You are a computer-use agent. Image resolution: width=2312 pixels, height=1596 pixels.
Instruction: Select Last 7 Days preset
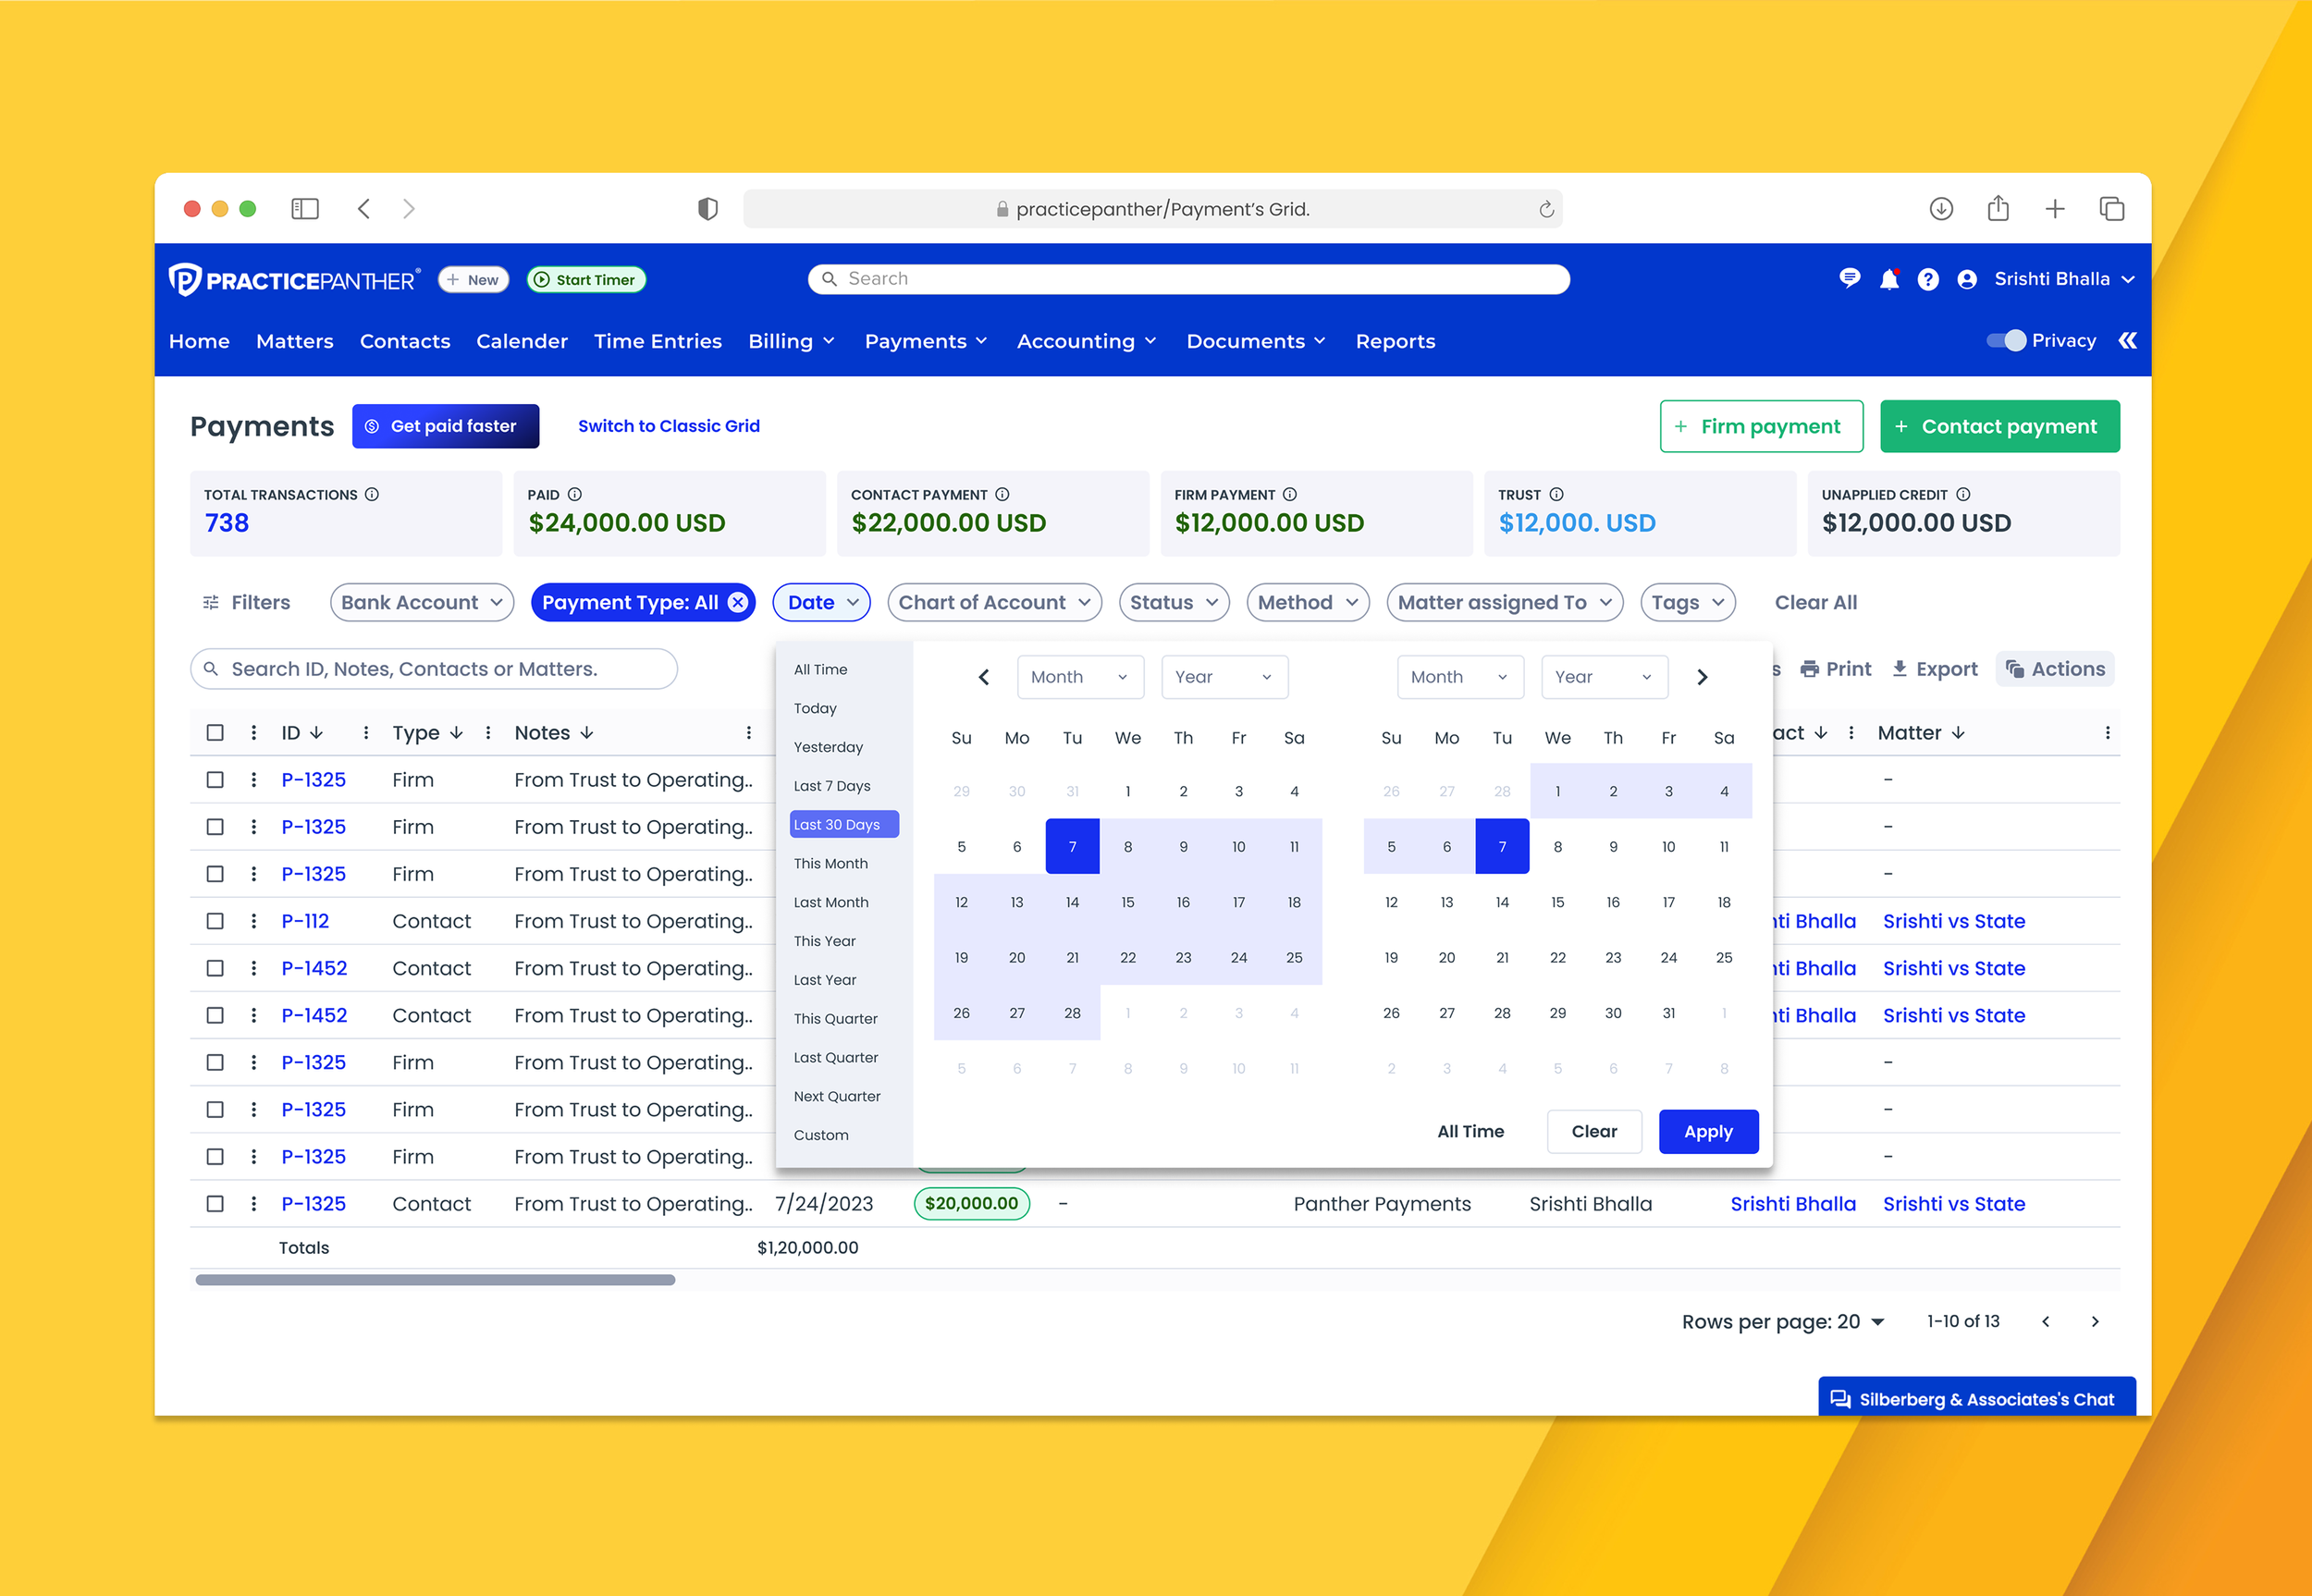coord(831,786)
